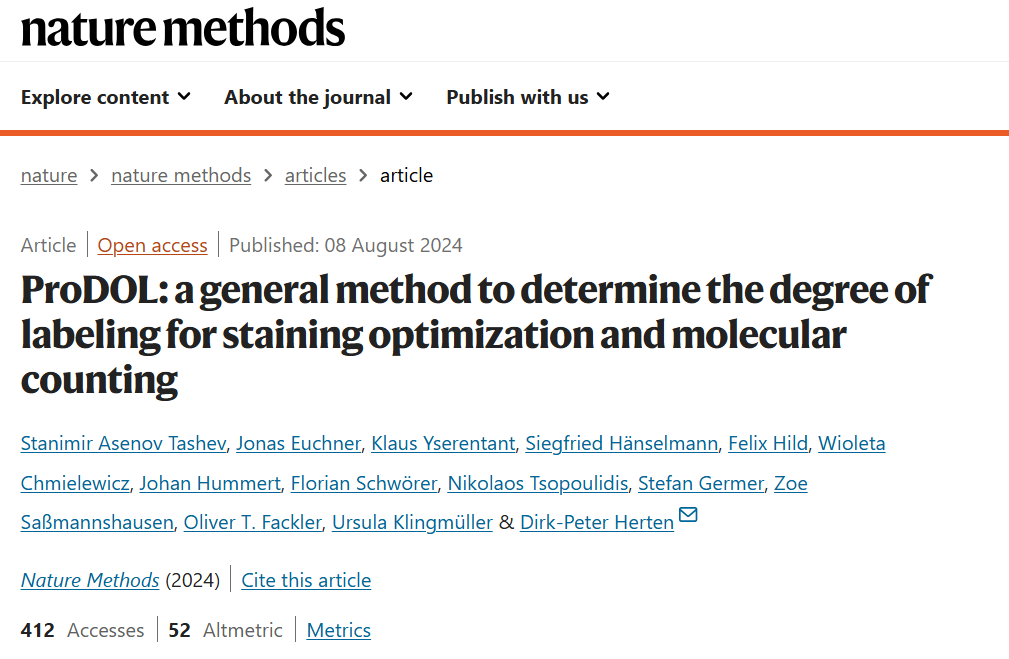Click Cite this article
The width and height of the screenshot is (1009, 659).
coord(306,580)
